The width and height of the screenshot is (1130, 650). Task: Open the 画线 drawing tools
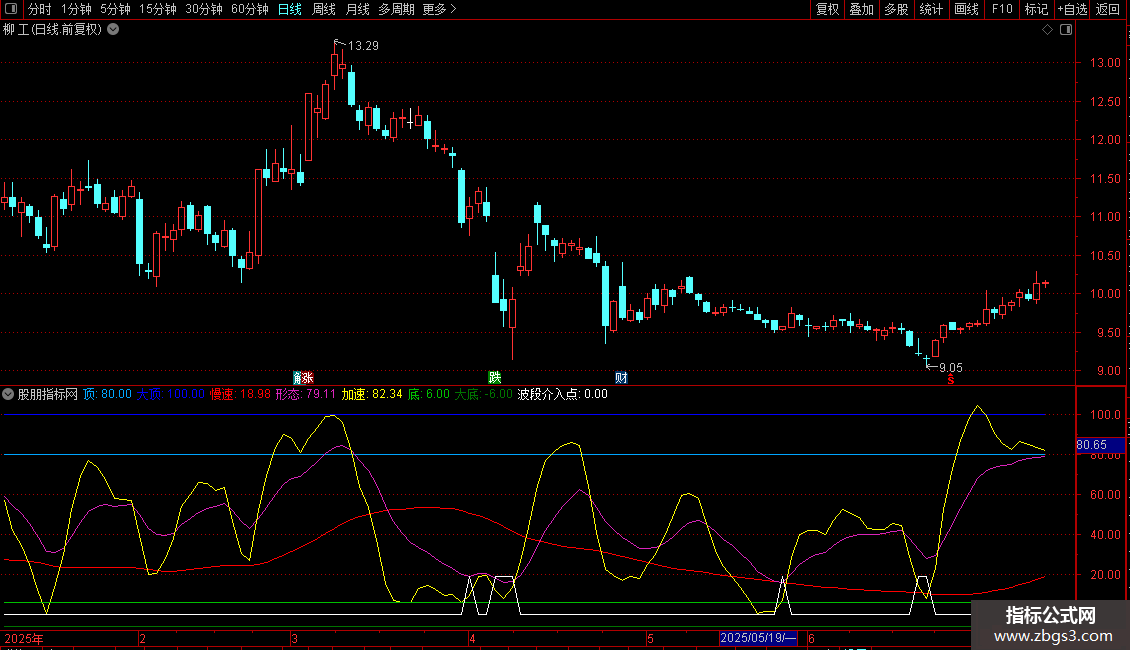point(966,9)
